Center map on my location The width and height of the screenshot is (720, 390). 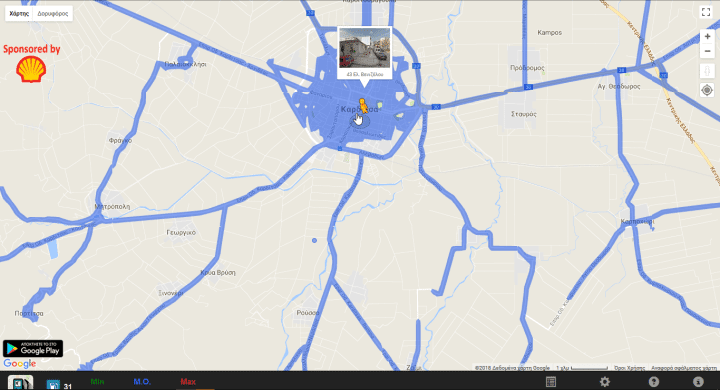707,90
